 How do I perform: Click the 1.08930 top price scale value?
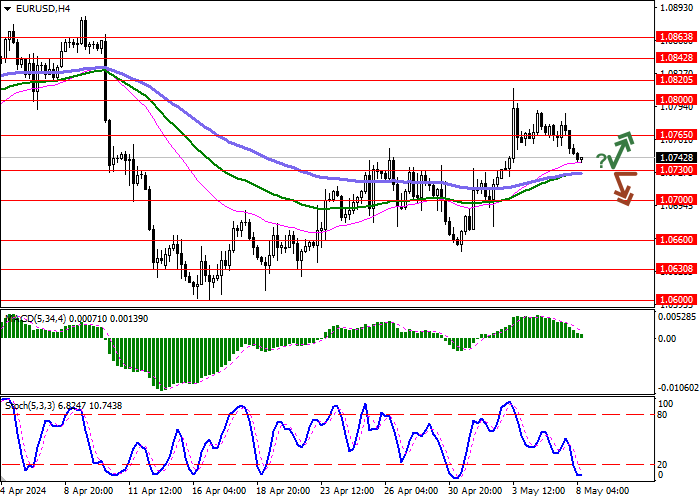coord(677,8)
